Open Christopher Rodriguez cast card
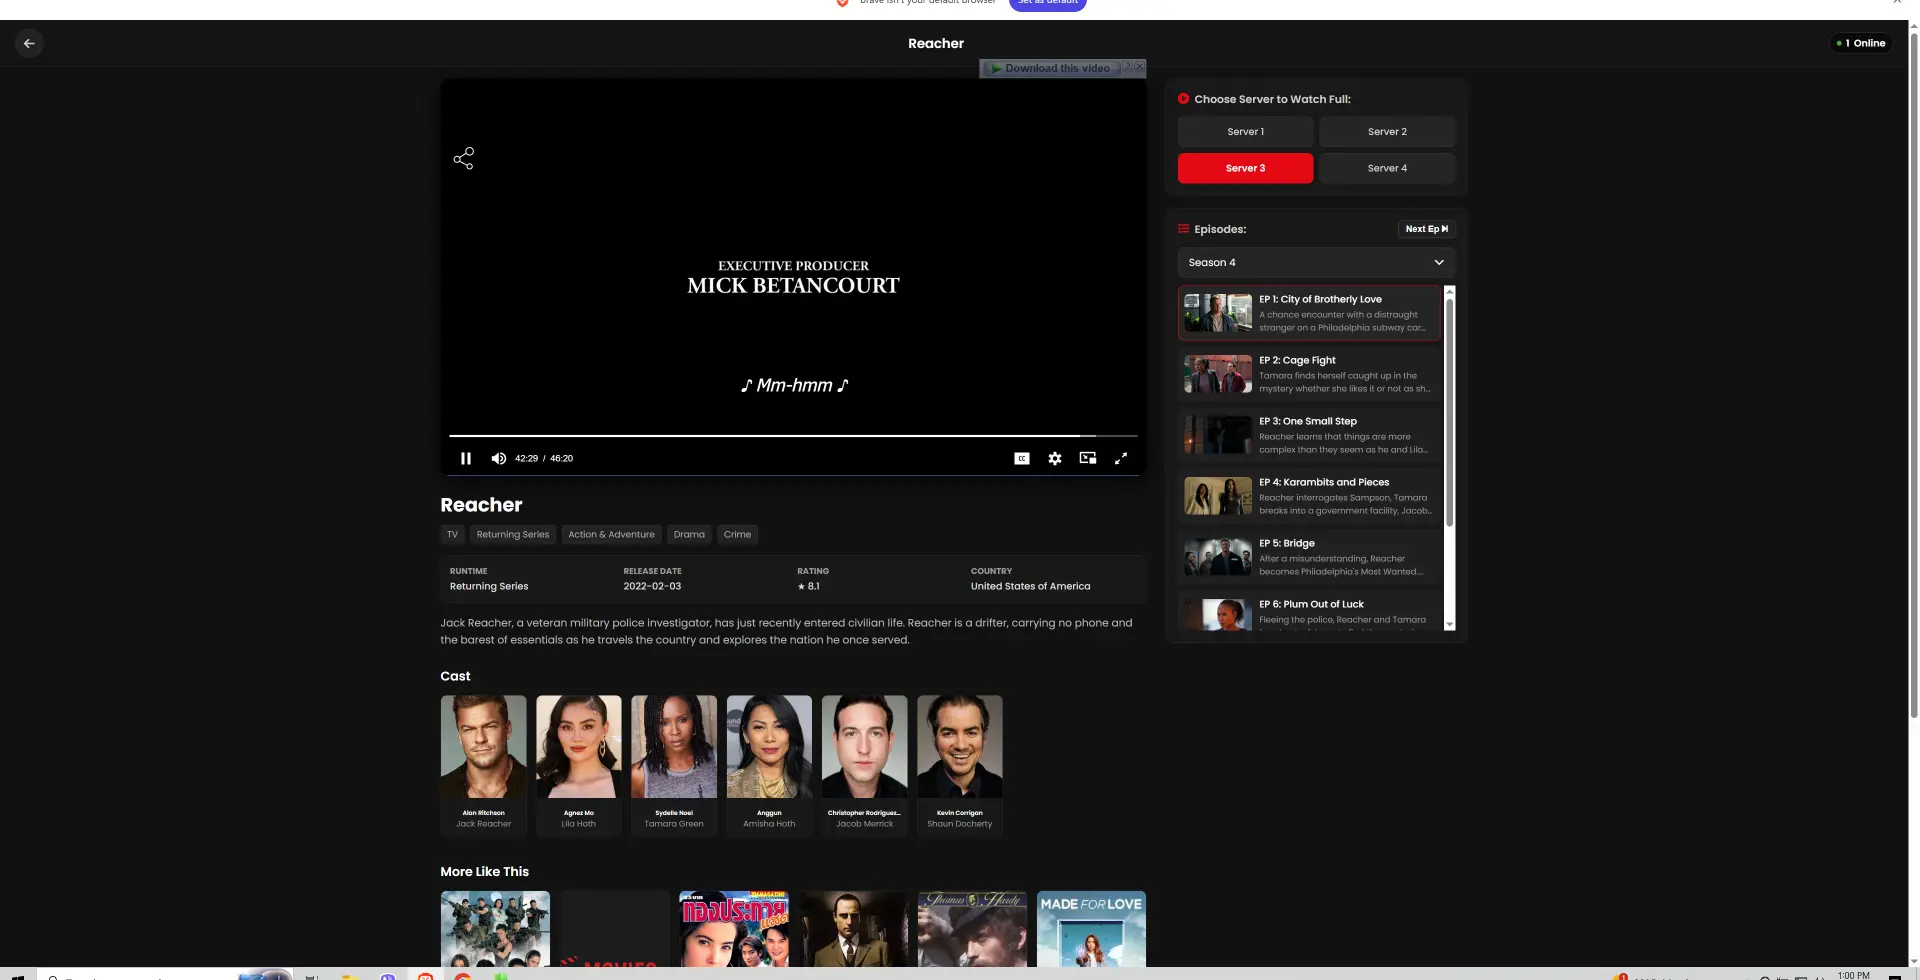The image size is (1920, 980). (865, 765)
